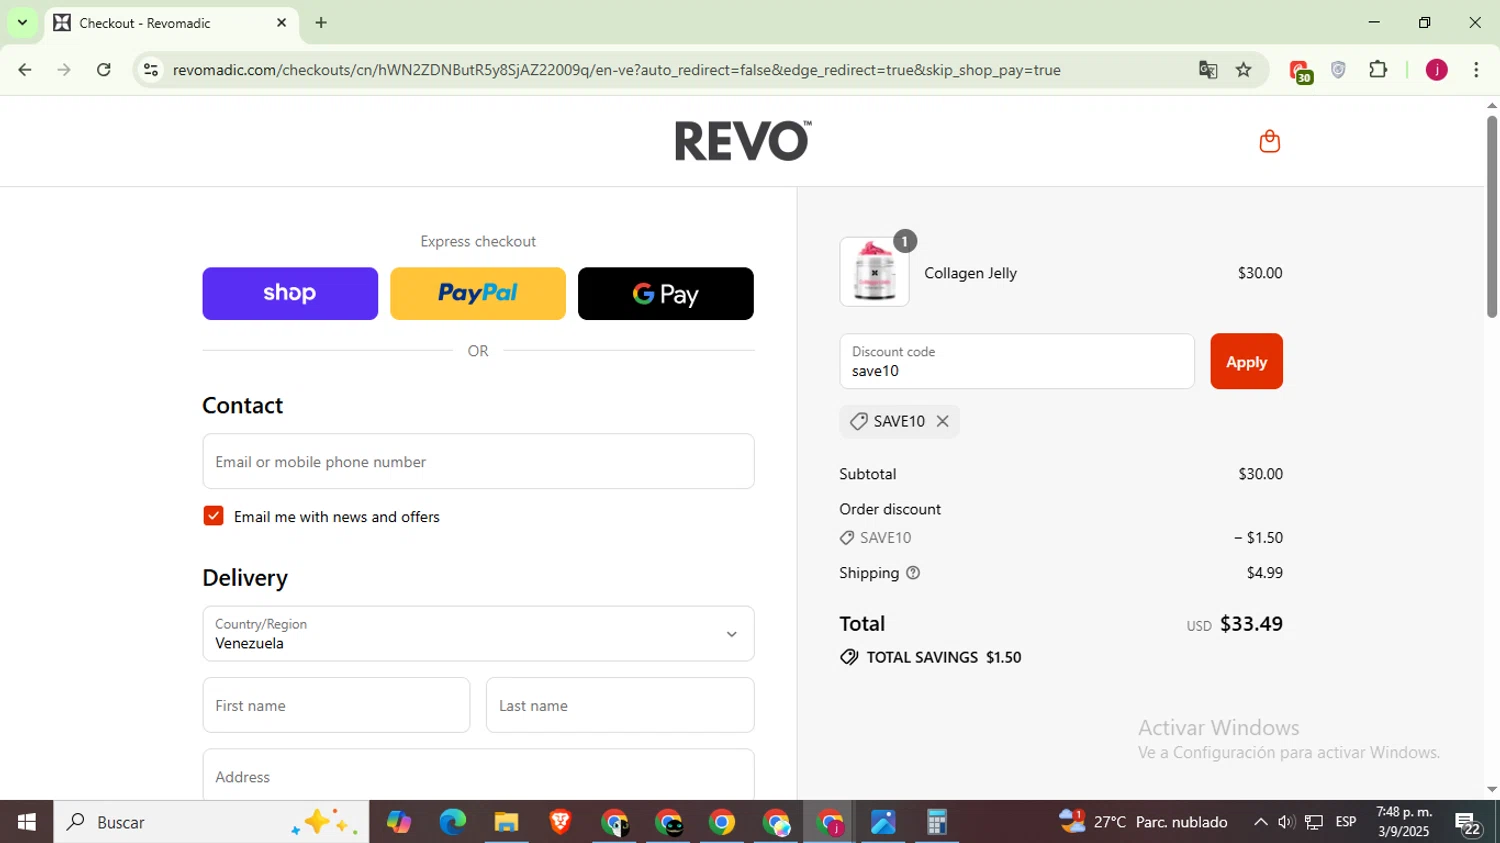Click the Collagen Jelly product thumbnail
The height and width of the screenshot is (843, 1500).
tap(874, 272)
